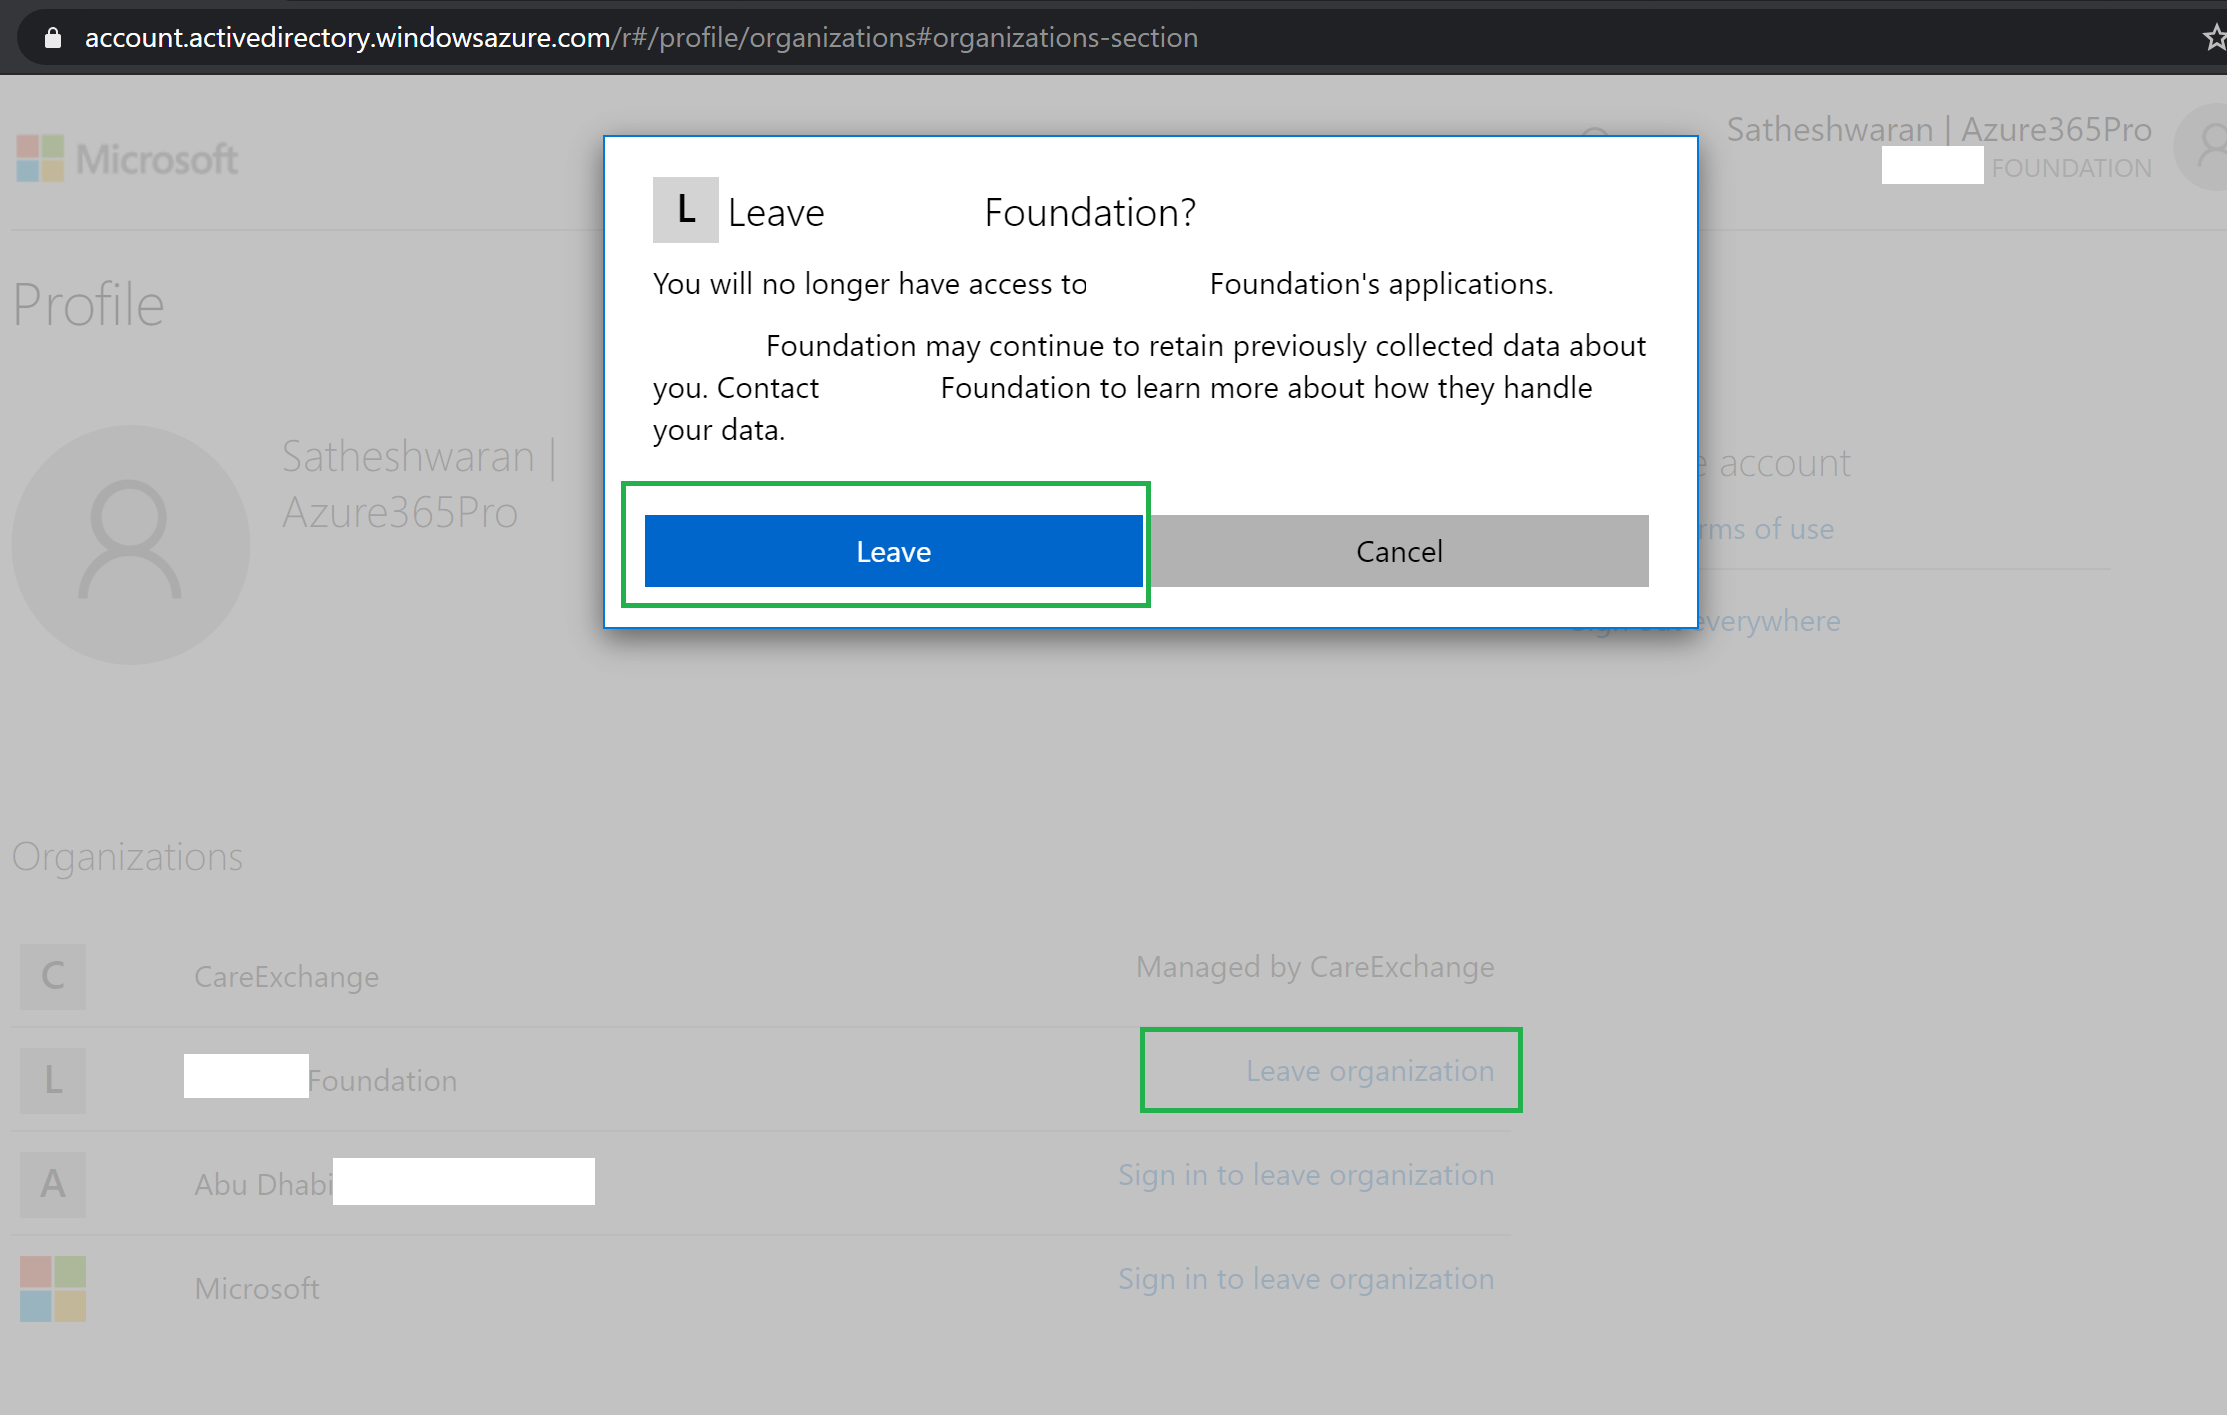Viewport: 2227px width, 1415px height.
Task: Click the L tile in the organizations list
Action: tap(53, 1080)
